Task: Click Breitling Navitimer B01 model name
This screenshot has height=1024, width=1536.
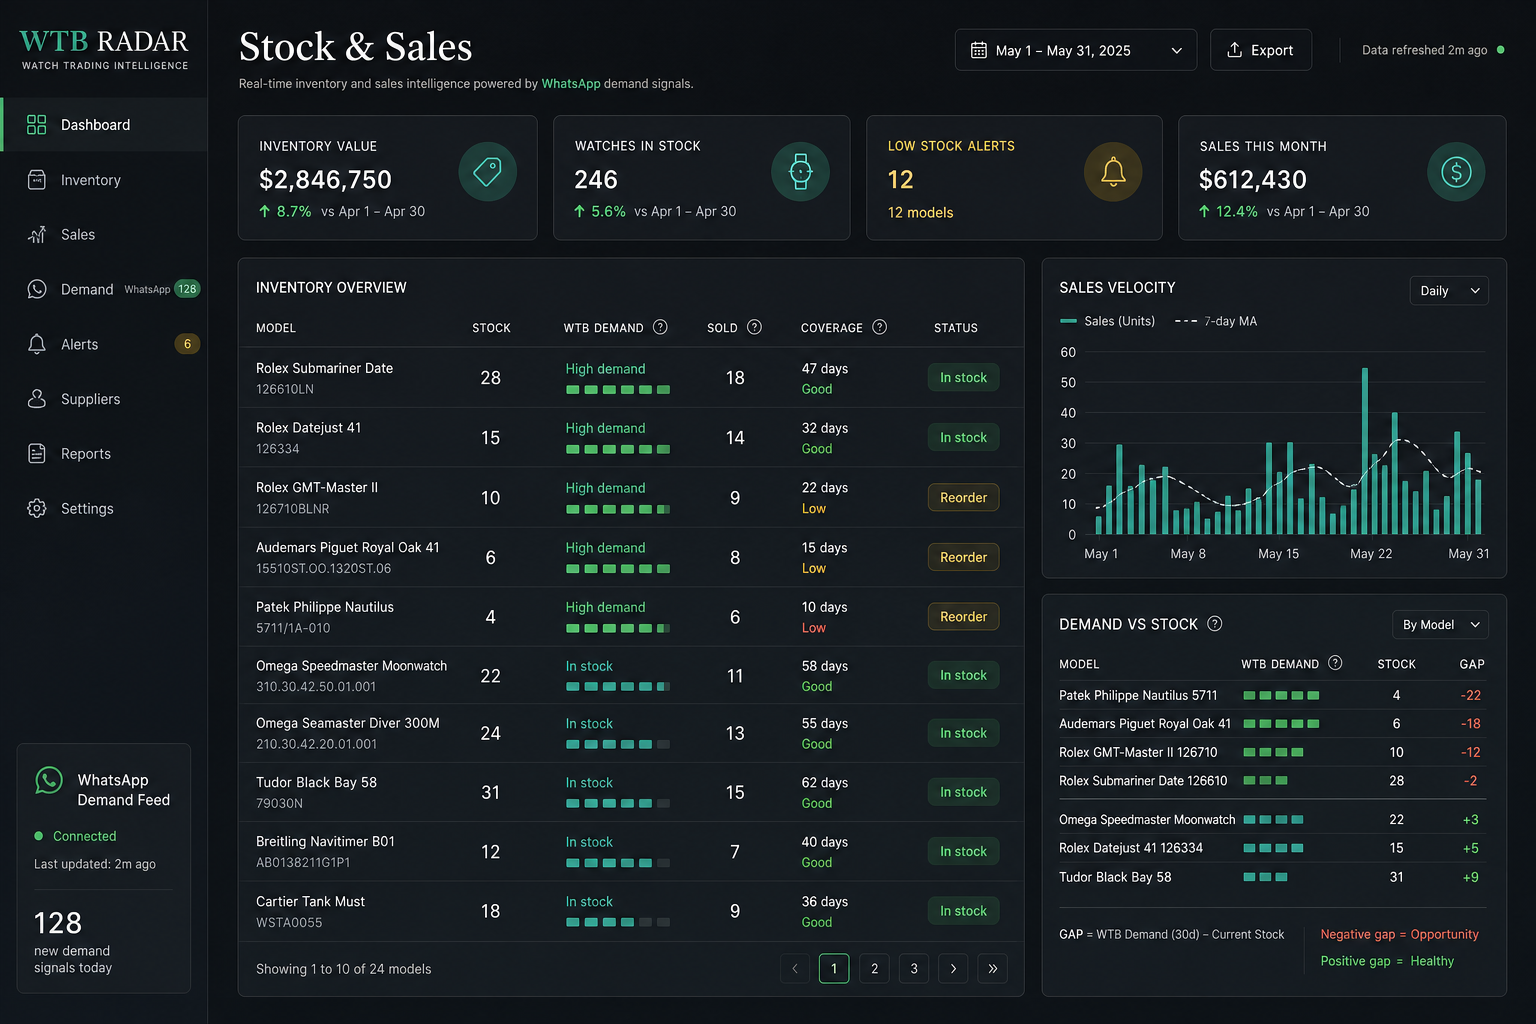Action: tap(325, 841)
